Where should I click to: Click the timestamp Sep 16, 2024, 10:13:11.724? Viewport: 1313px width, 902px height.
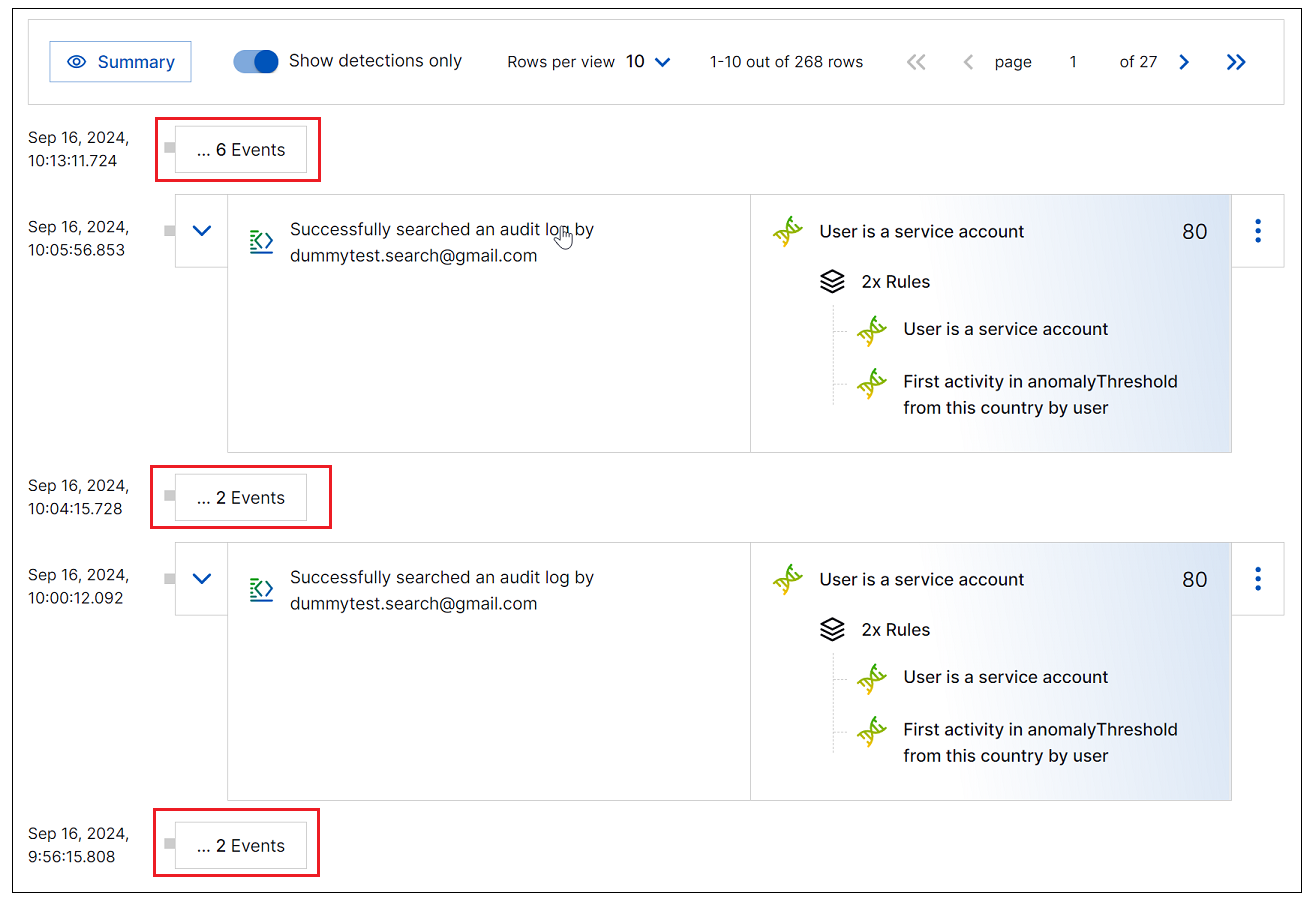78,150
